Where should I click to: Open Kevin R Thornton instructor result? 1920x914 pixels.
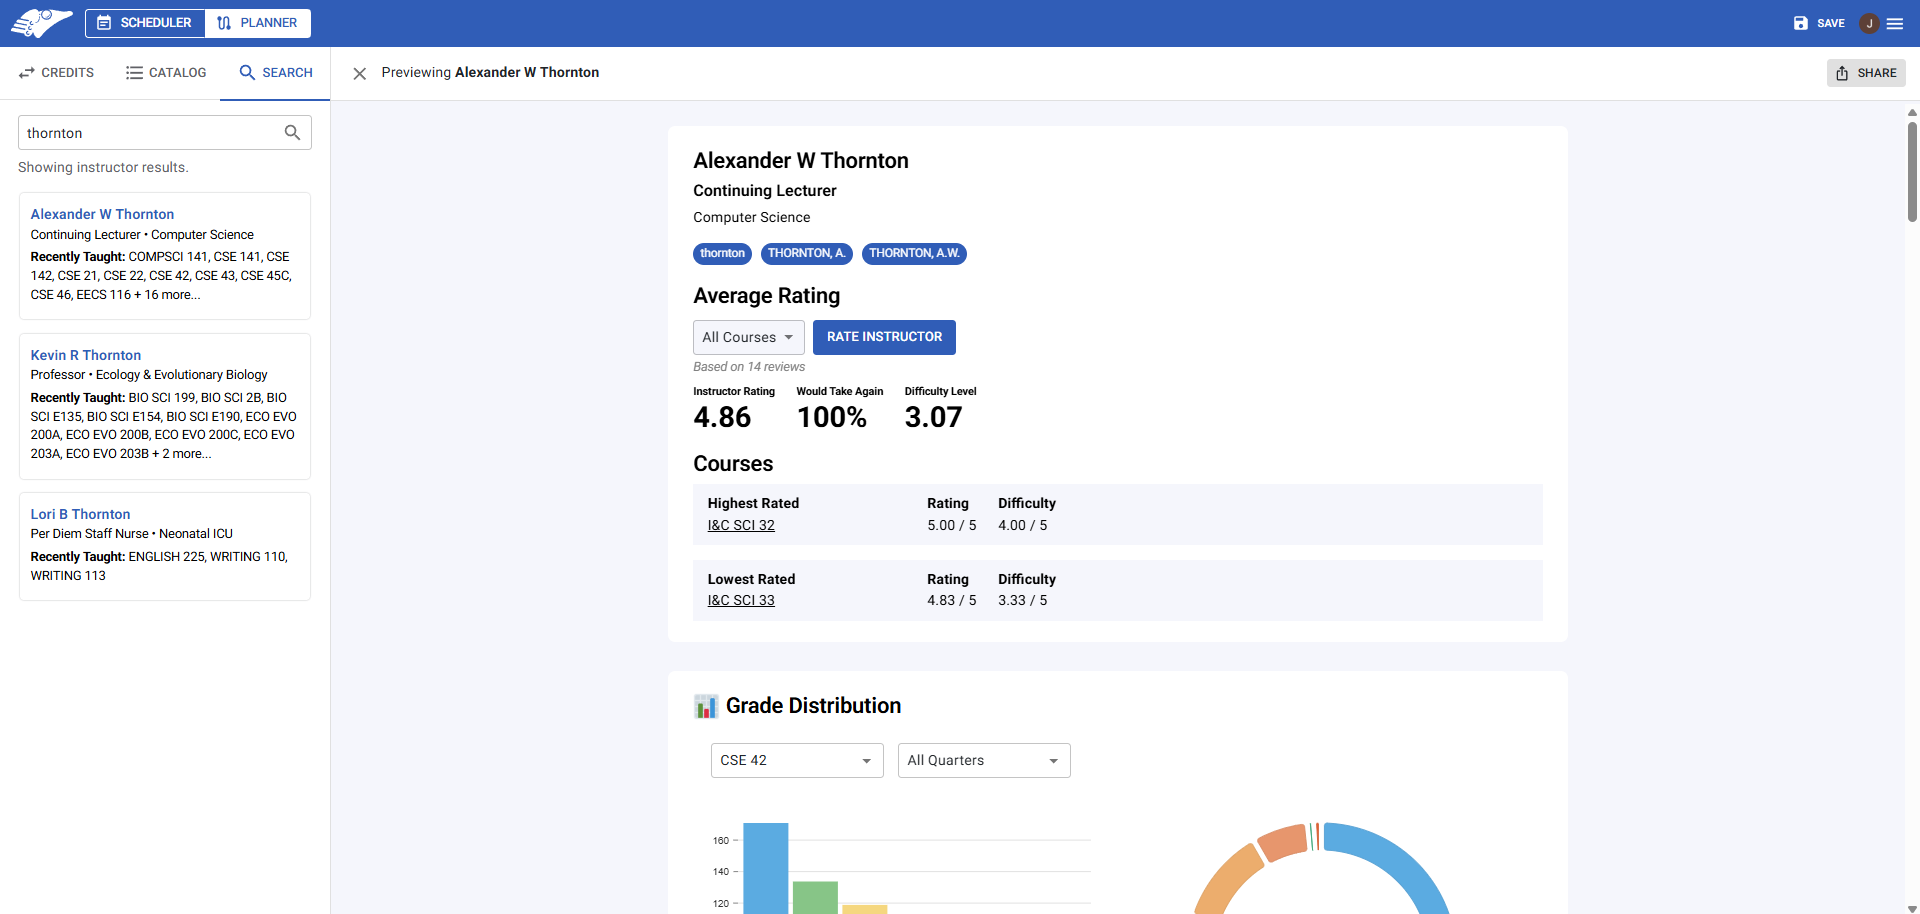(86, 355)
